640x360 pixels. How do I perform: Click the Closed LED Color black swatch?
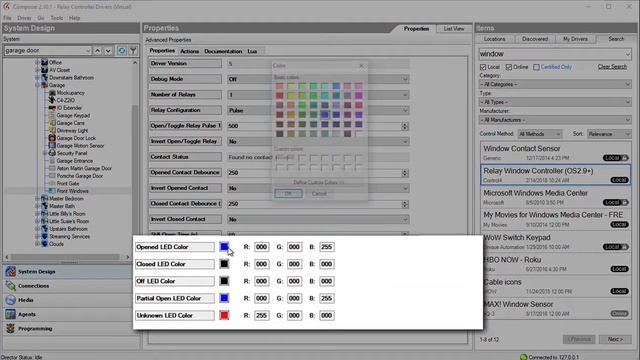click(x=224, y=264)
